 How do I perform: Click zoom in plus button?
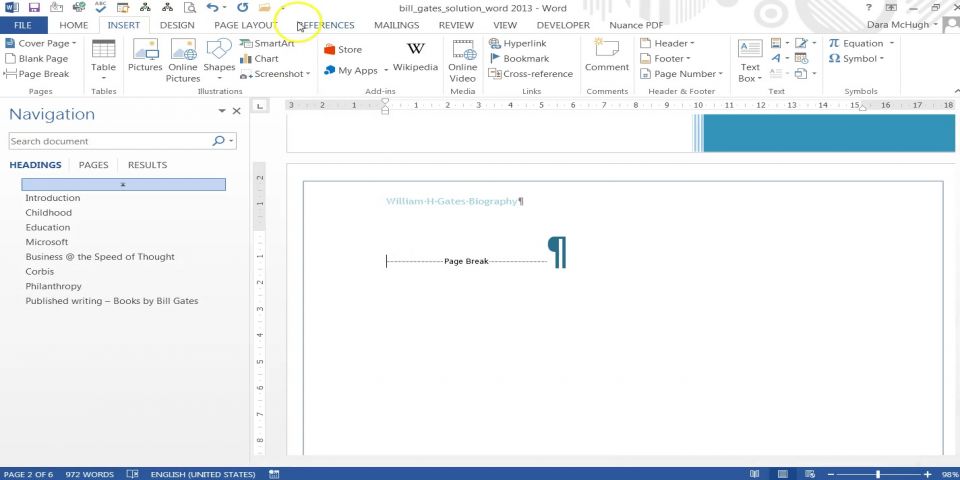point(928,474)
